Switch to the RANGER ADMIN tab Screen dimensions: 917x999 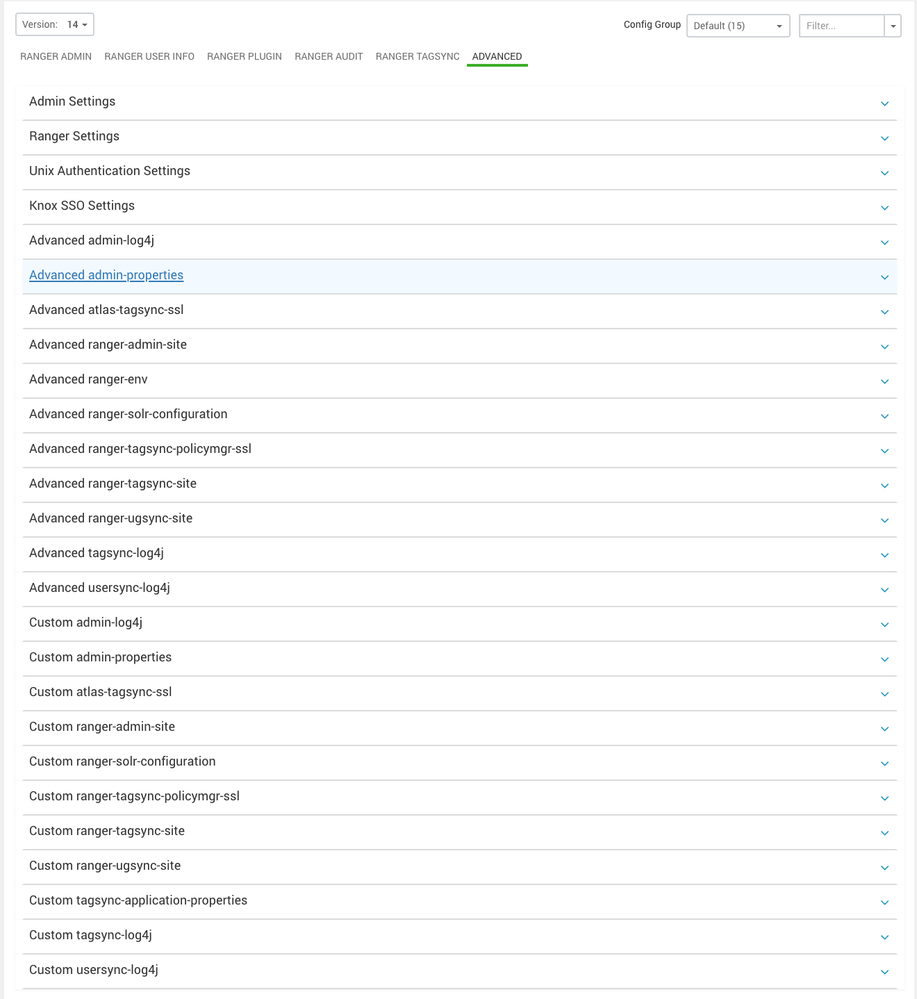click(x=55, y=57)
